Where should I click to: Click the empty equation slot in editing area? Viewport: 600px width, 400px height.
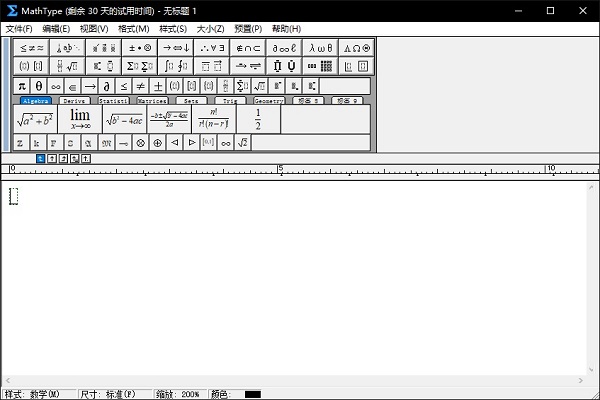14,196
